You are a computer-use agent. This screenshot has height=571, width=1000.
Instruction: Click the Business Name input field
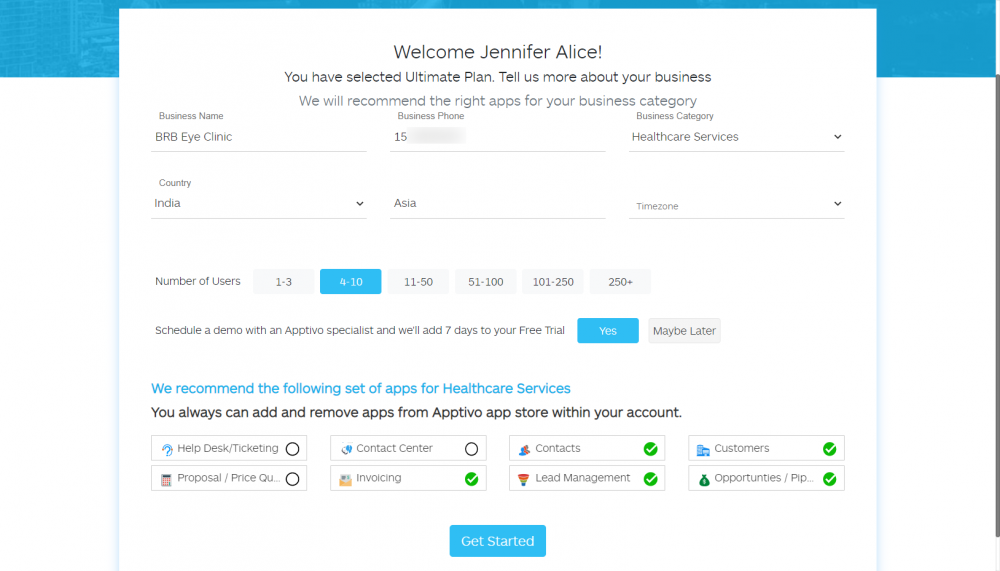258,137
